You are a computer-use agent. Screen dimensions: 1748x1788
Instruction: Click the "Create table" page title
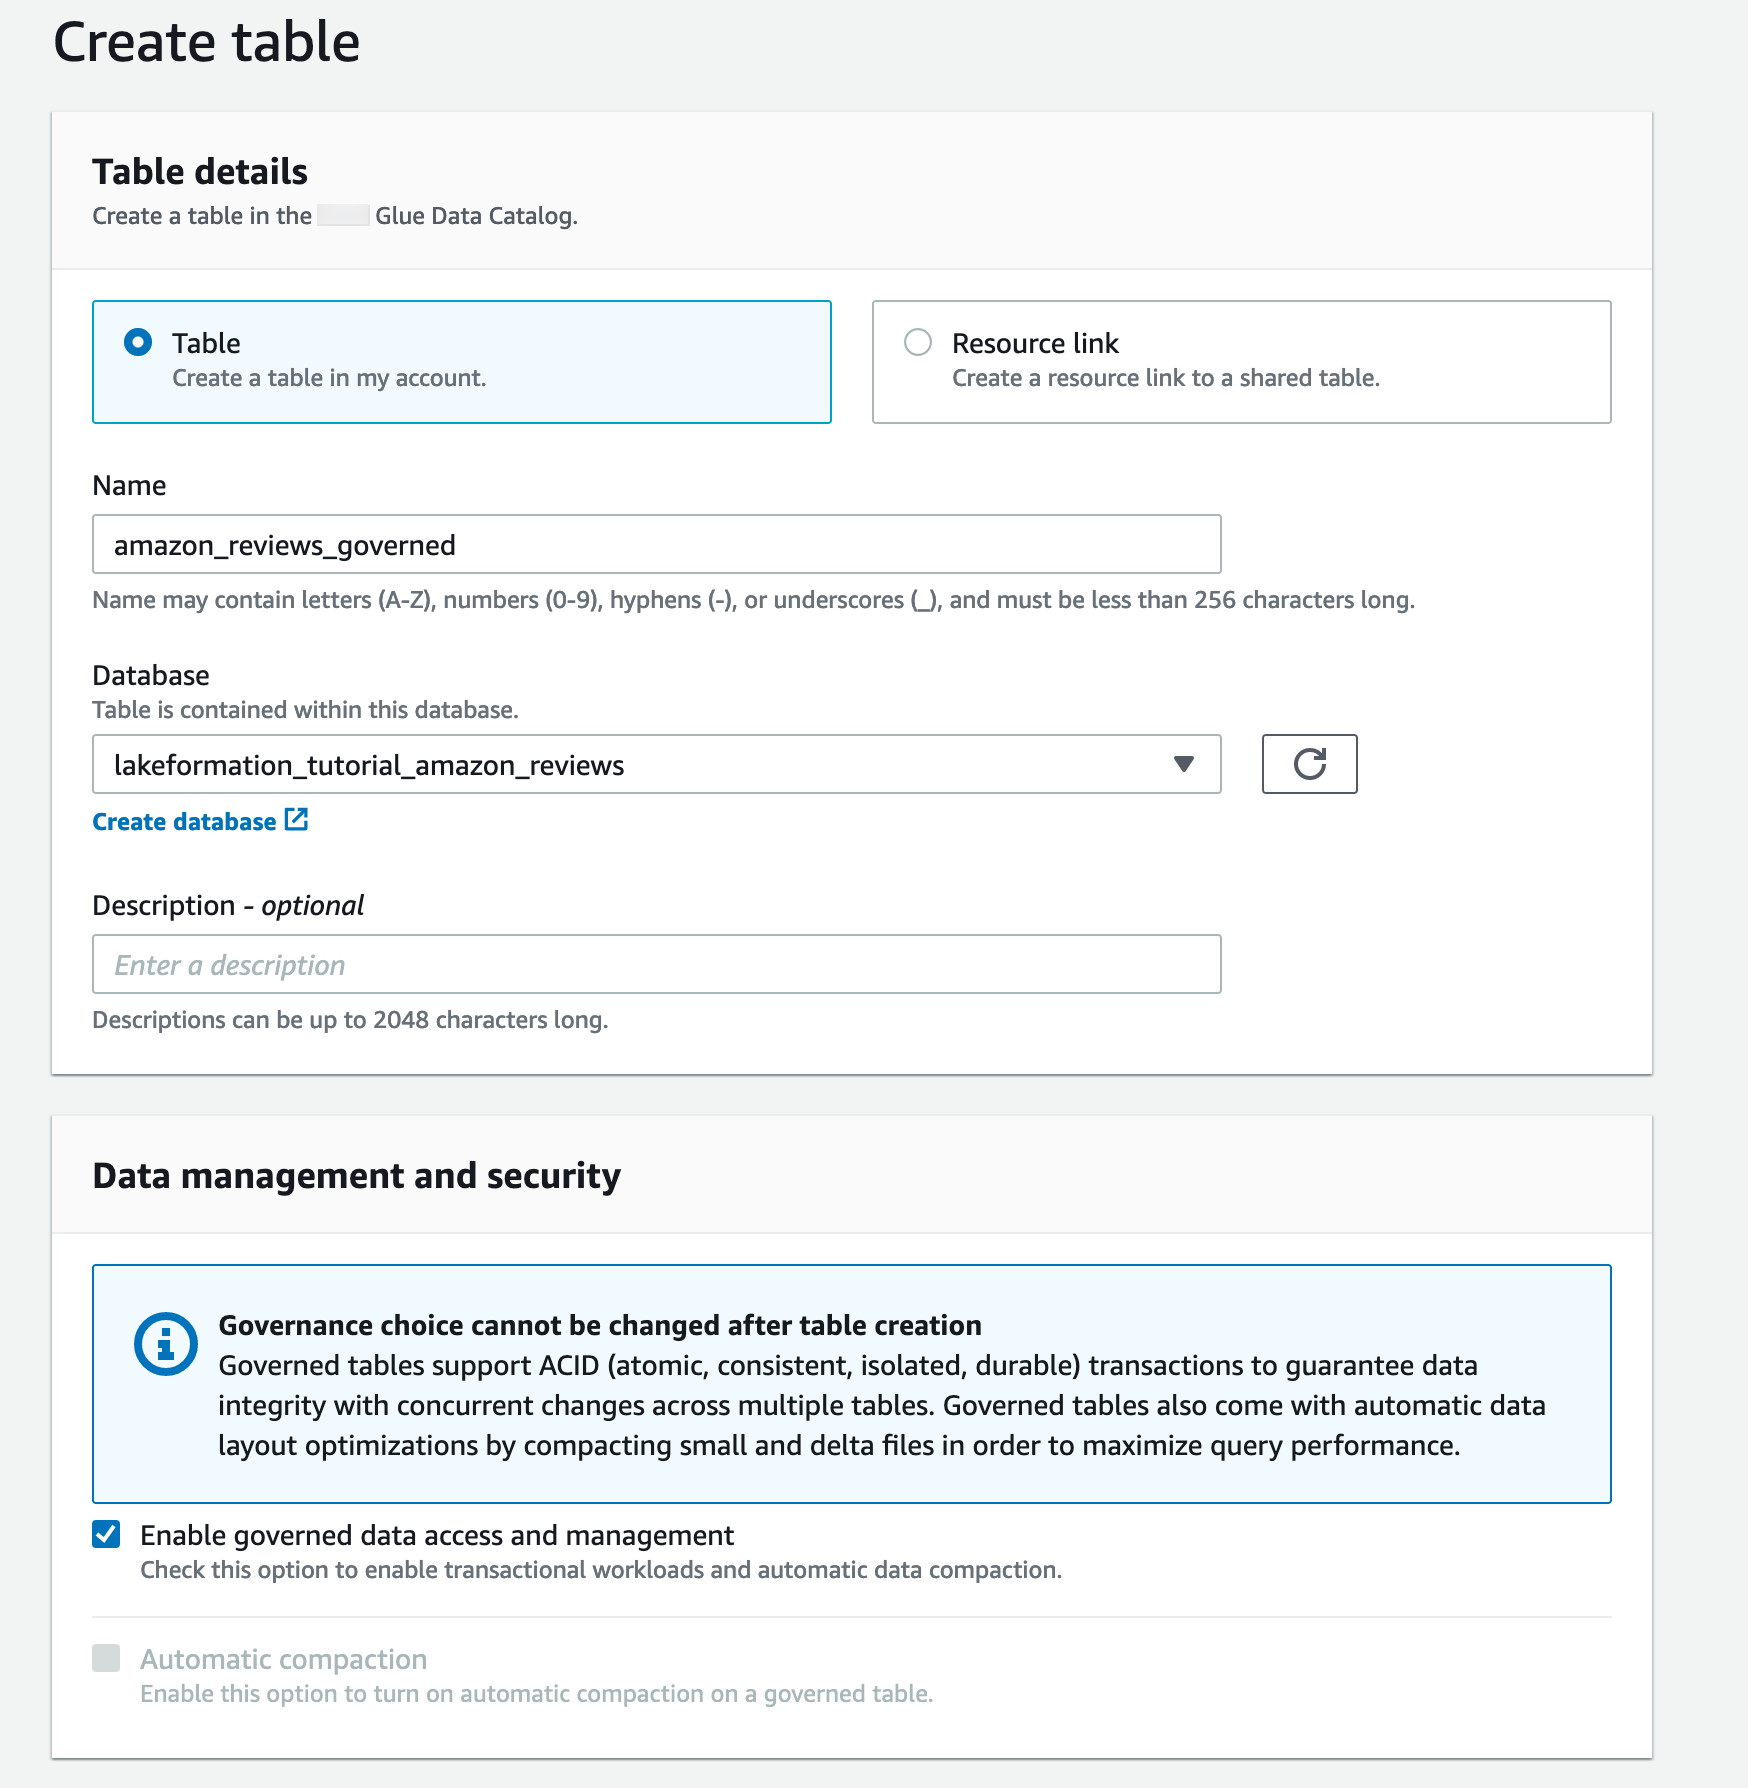(x=206, y=42)
